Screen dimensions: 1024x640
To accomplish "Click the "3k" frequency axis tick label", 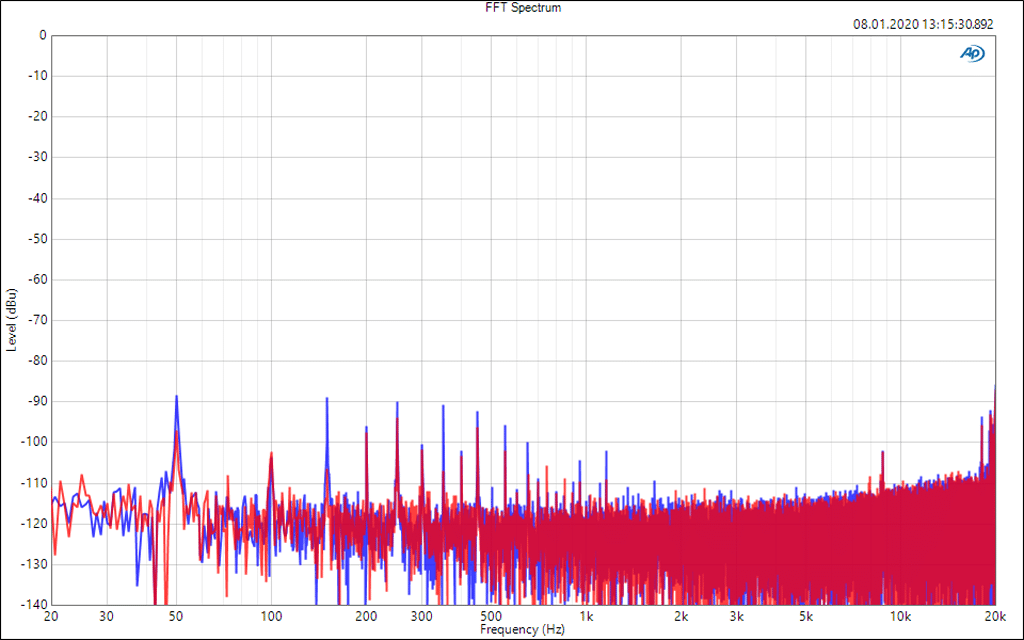I will tap(737, 616).
